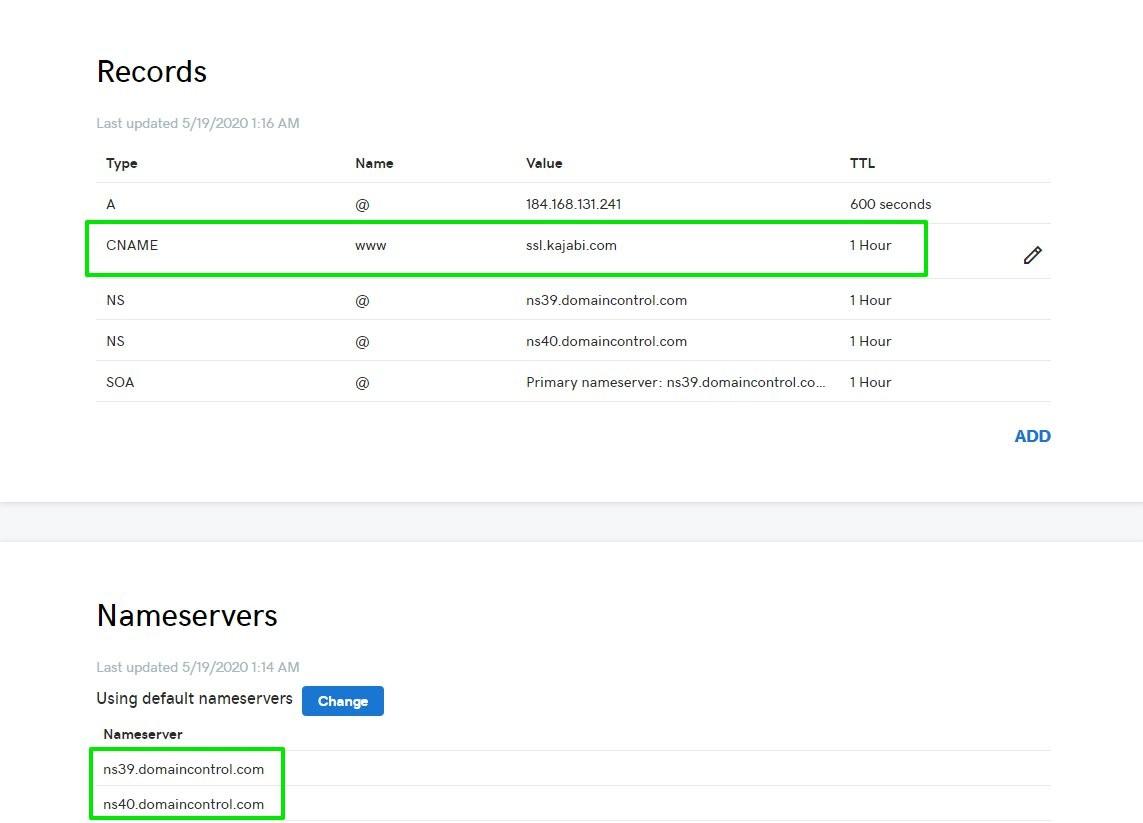
Task: Click the www name of the CNAME record
Action: point(370,245)
